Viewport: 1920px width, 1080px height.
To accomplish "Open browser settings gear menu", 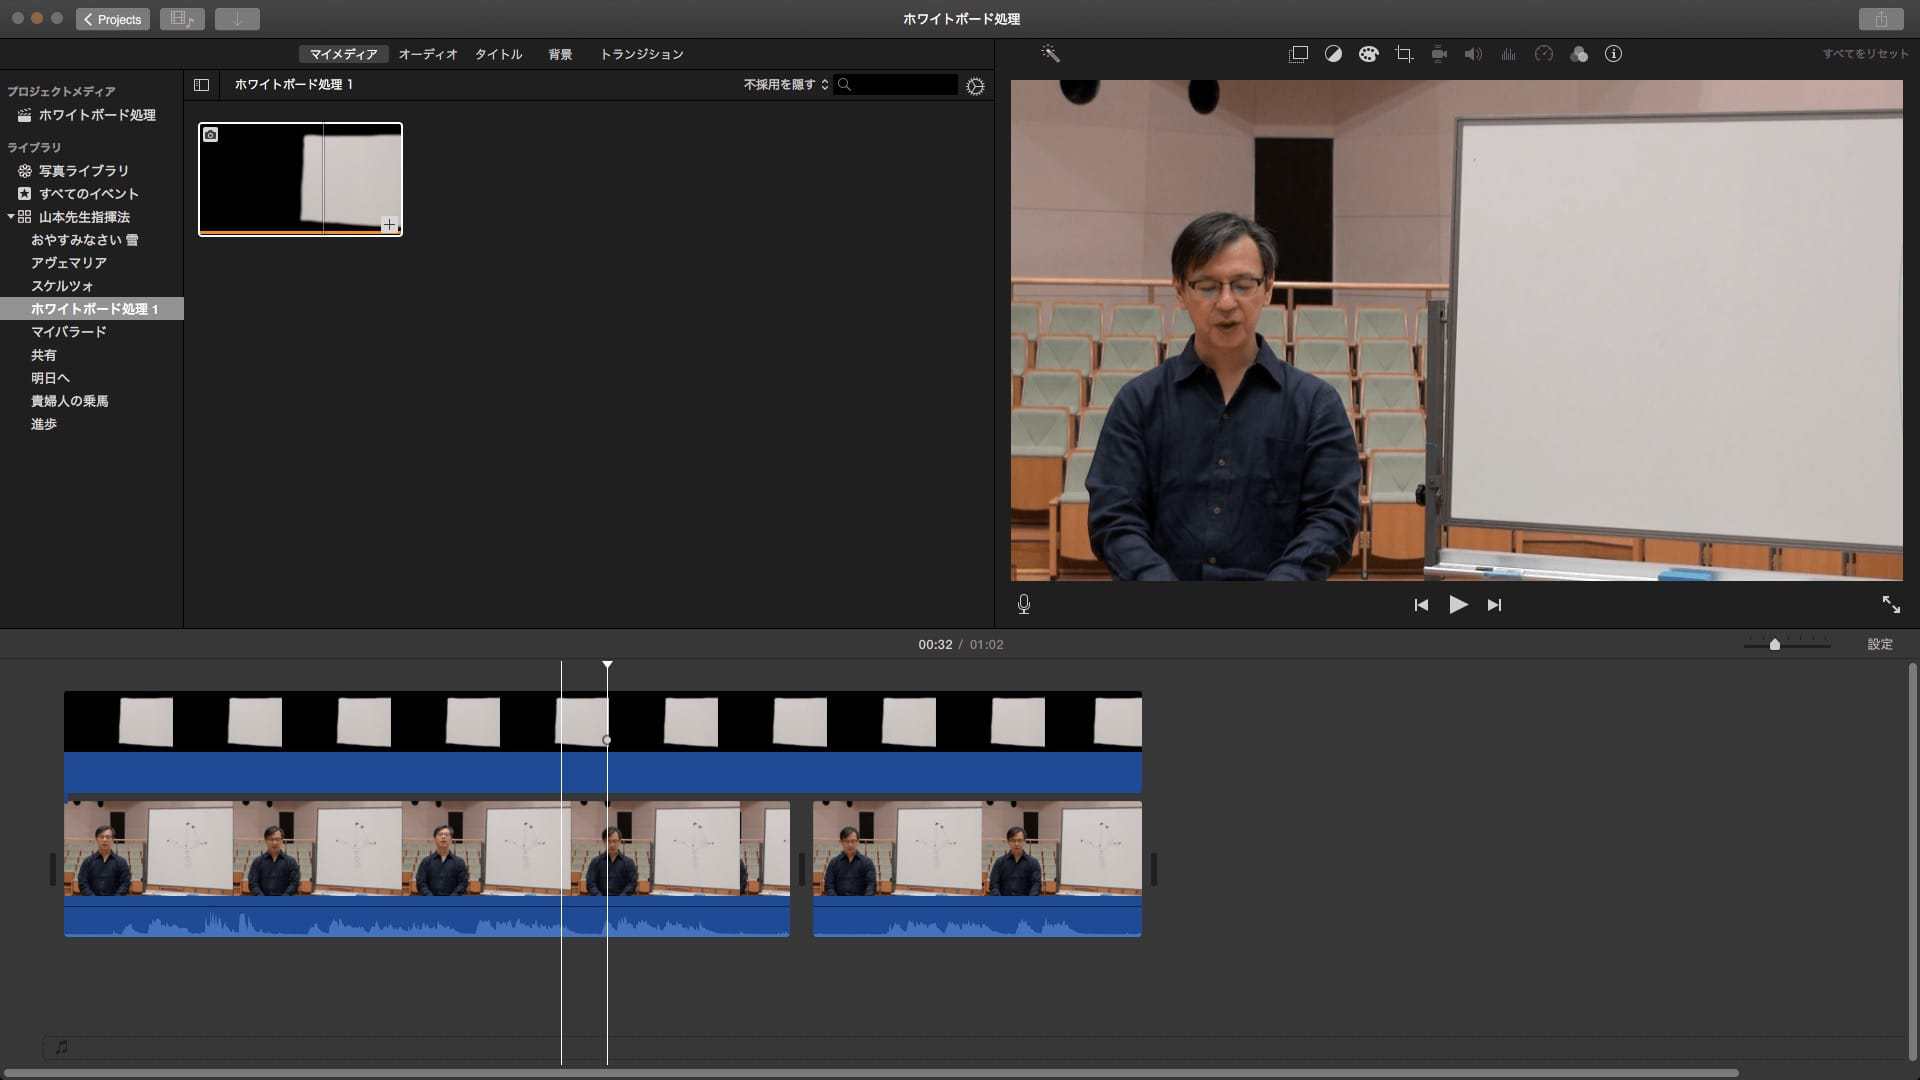I will pos(975,87).
